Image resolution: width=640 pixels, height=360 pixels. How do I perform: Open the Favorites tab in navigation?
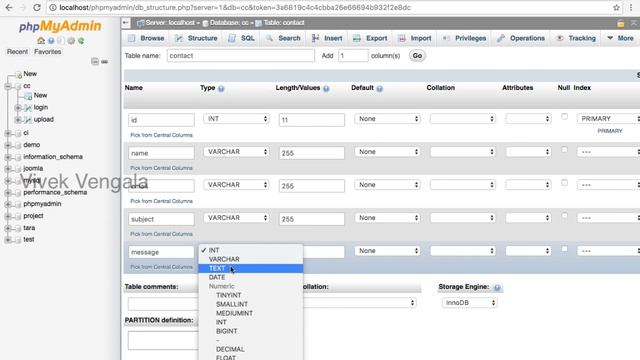48,52
